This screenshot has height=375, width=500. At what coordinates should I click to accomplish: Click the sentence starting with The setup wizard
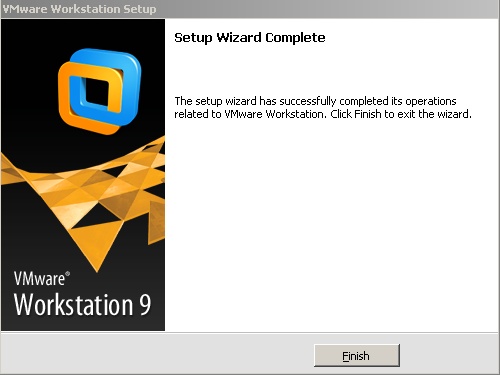[315, 101]
